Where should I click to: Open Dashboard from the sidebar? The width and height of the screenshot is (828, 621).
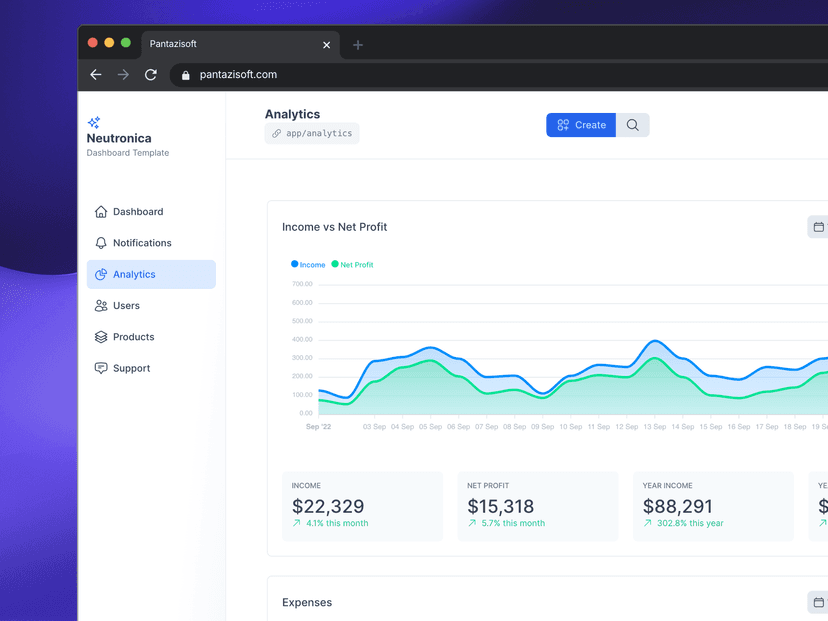click(151, 212)
